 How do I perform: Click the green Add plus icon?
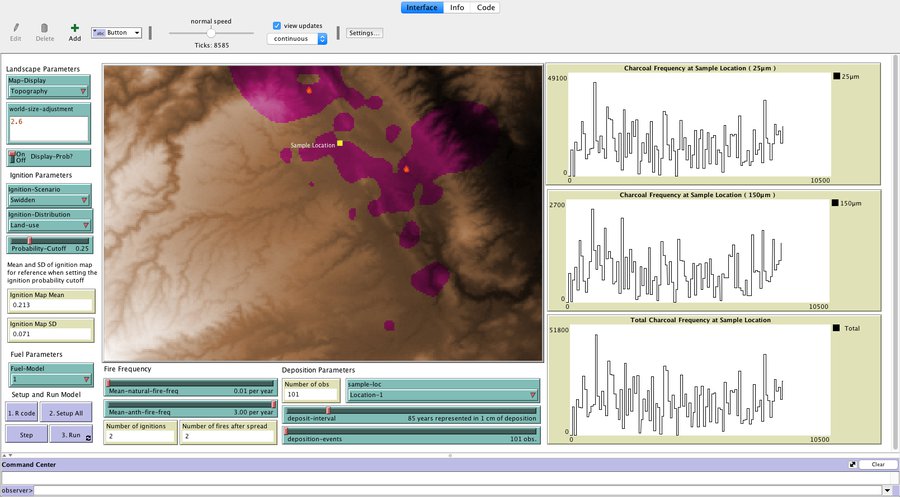[75, 28]
